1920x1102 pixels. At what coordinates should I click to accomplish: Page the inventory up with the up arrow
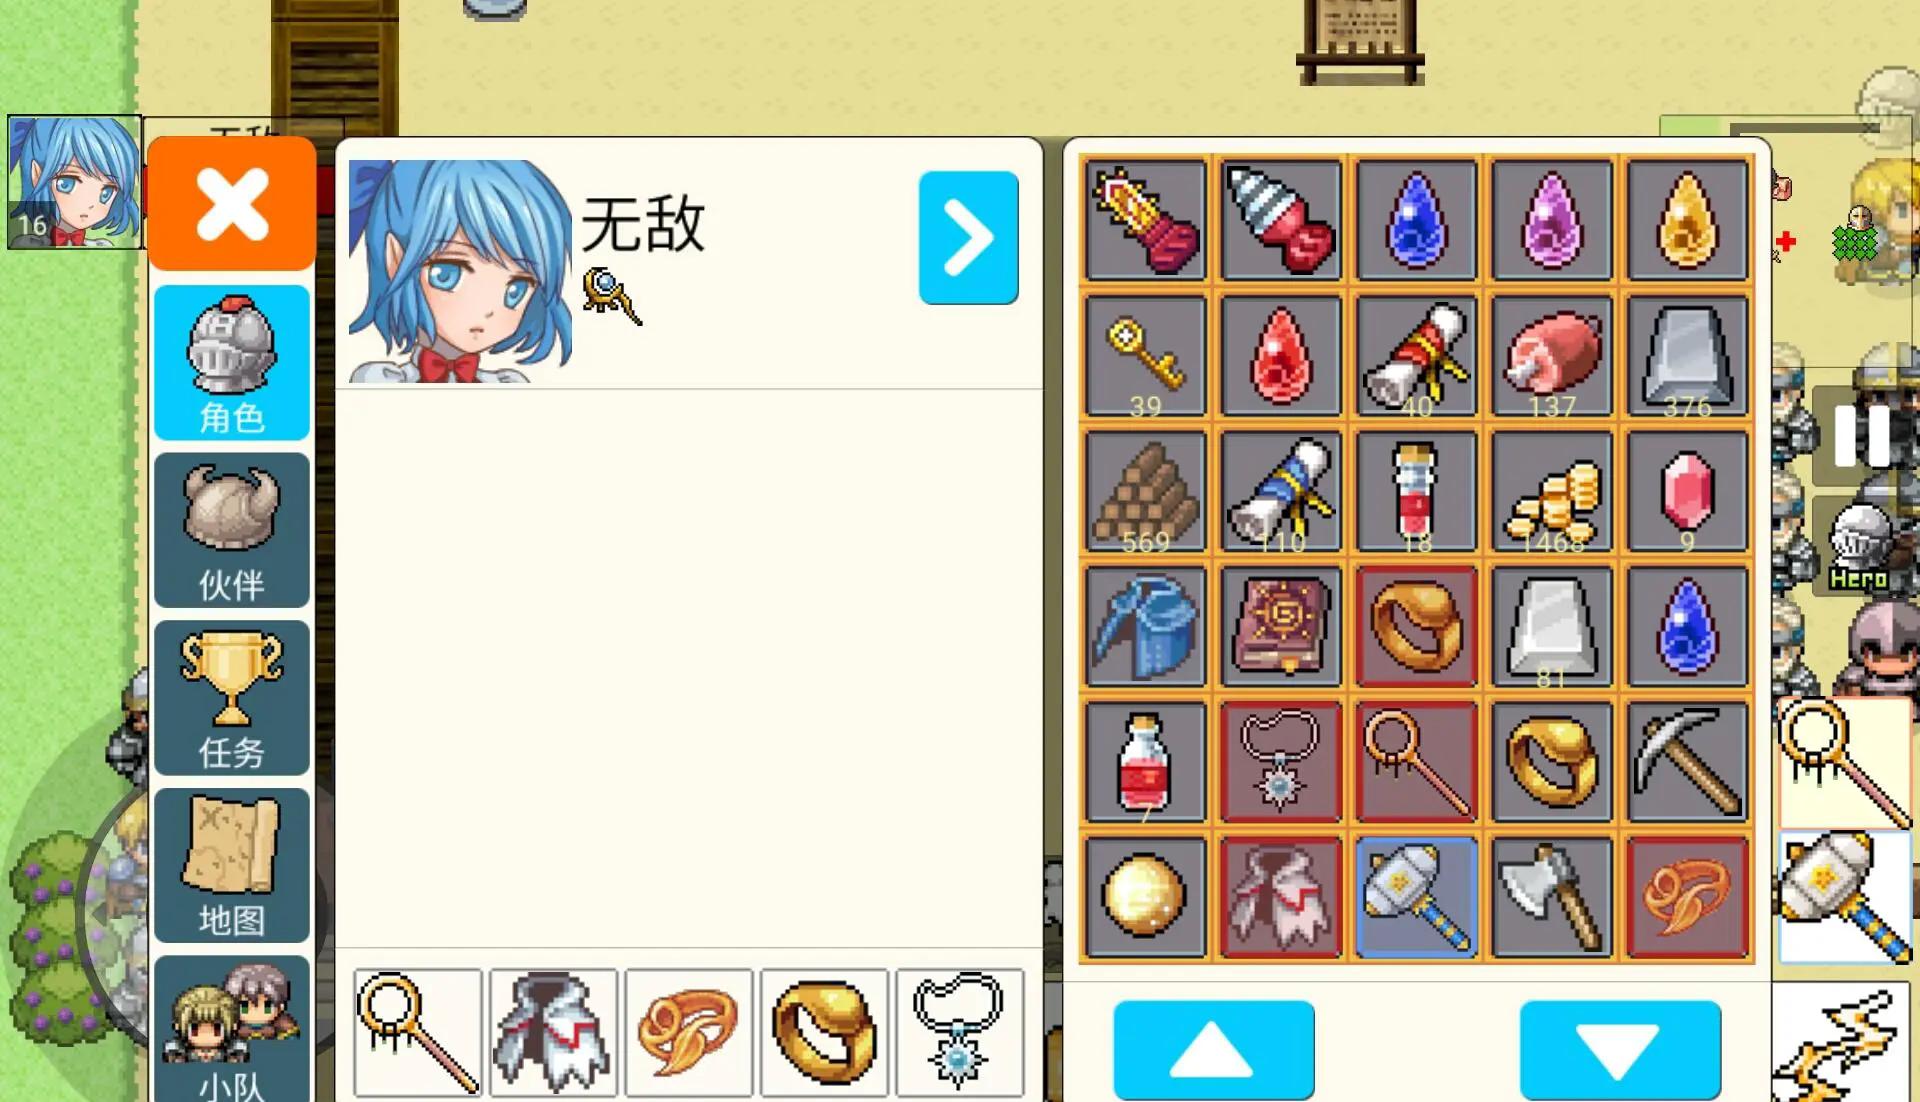[1213, 1050]
